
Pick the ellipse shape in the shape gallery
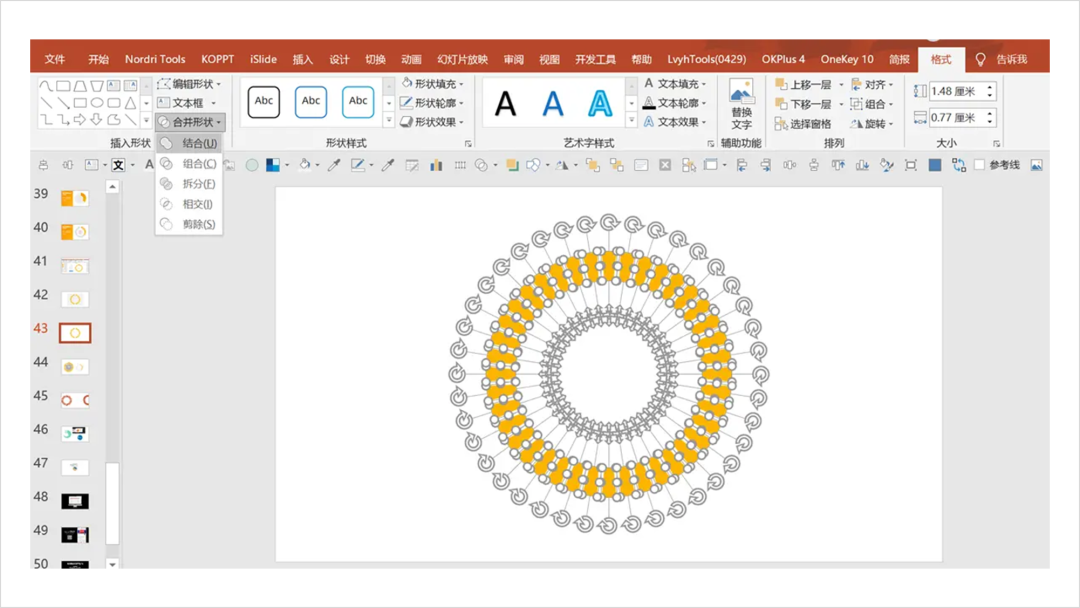[x=97, y=103]
